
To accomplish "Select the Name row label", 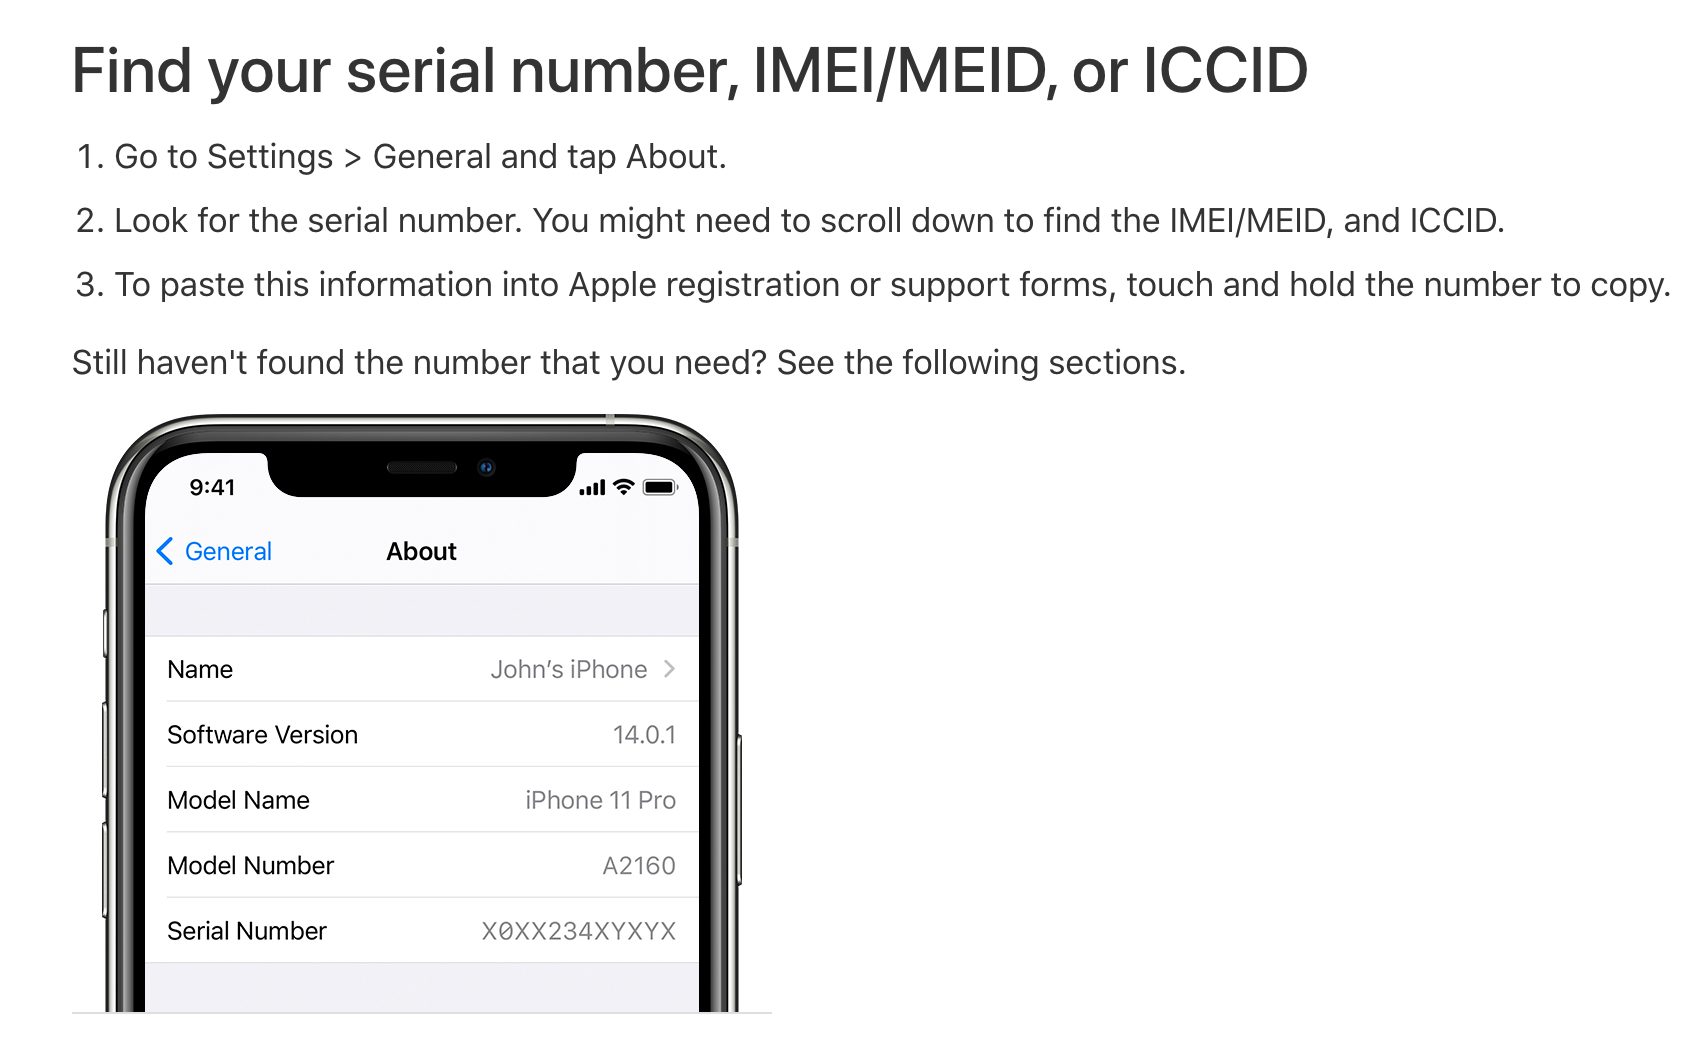I will tap(200, 669).
